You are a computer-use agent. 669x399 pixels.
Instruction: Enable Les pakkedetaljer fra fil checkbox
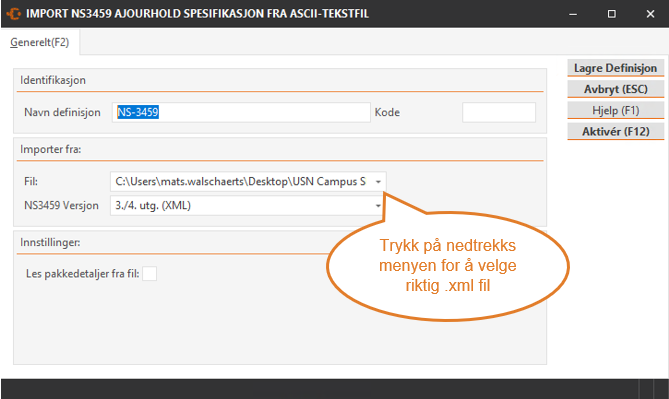click(149, 274)
